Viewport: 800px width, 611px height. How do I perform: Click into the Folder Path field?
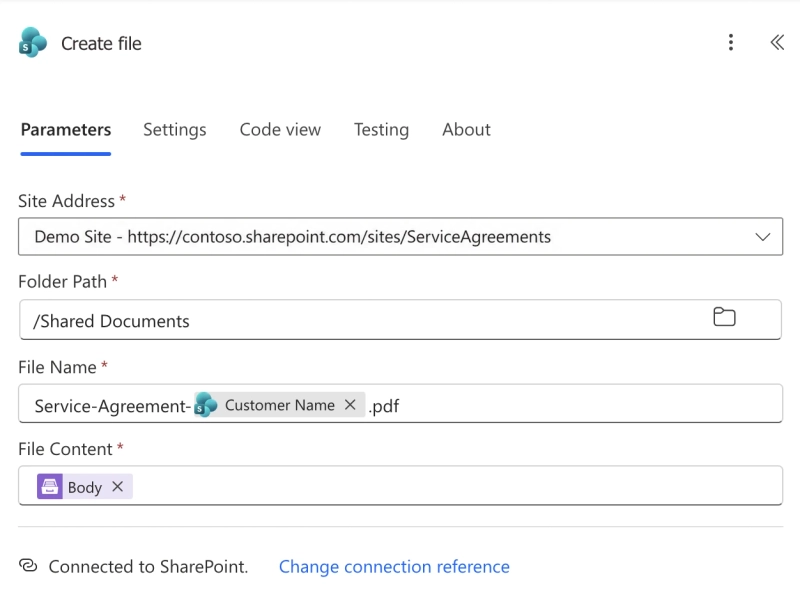[400, 319]
